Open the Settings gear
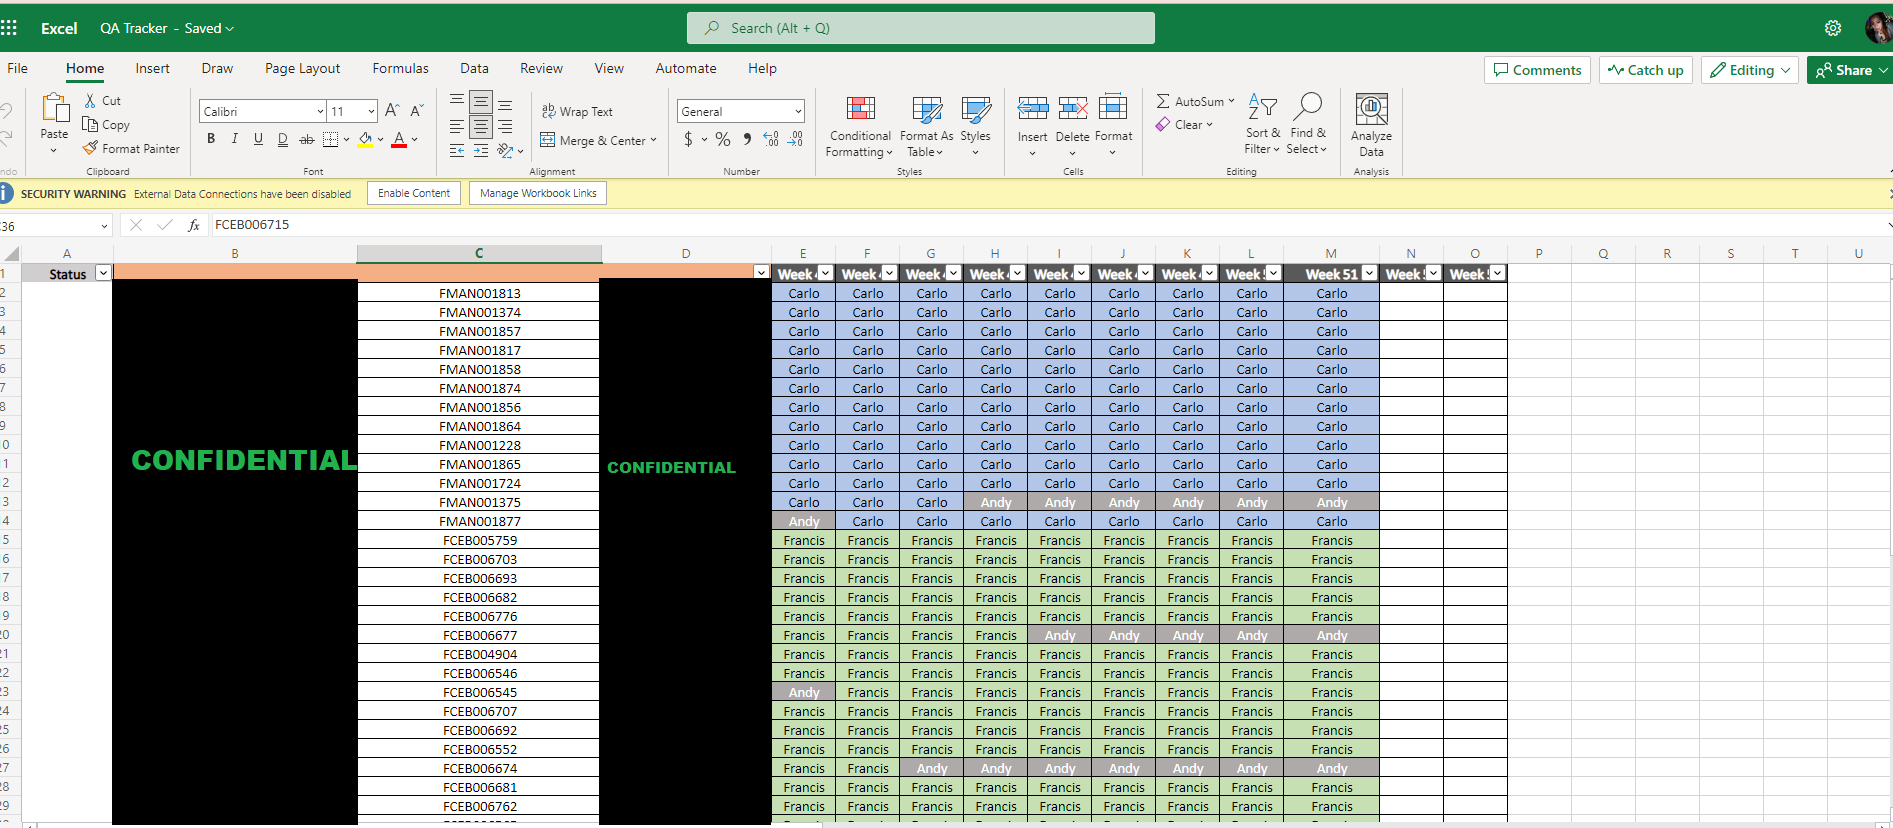This screenshot has height=828, width=1893. click(1833, 28)
